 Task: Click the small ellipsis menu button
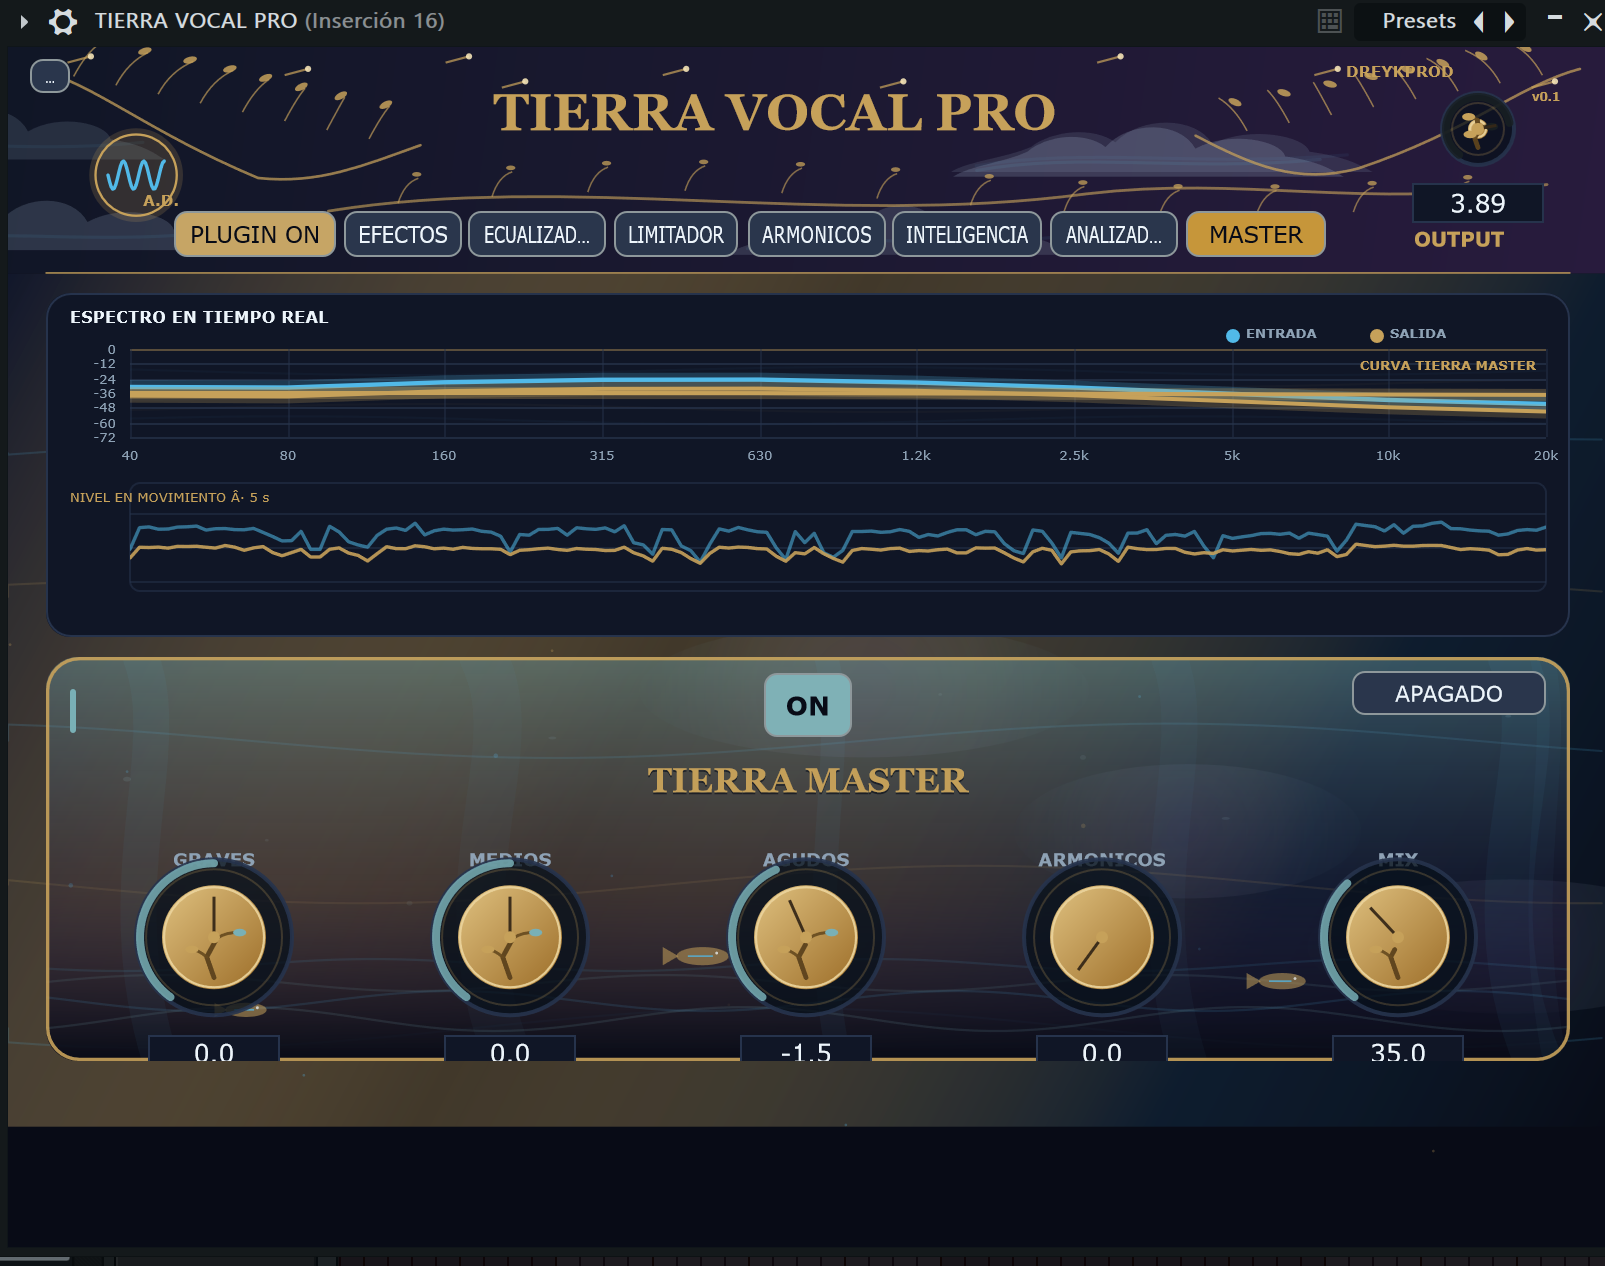50,76
